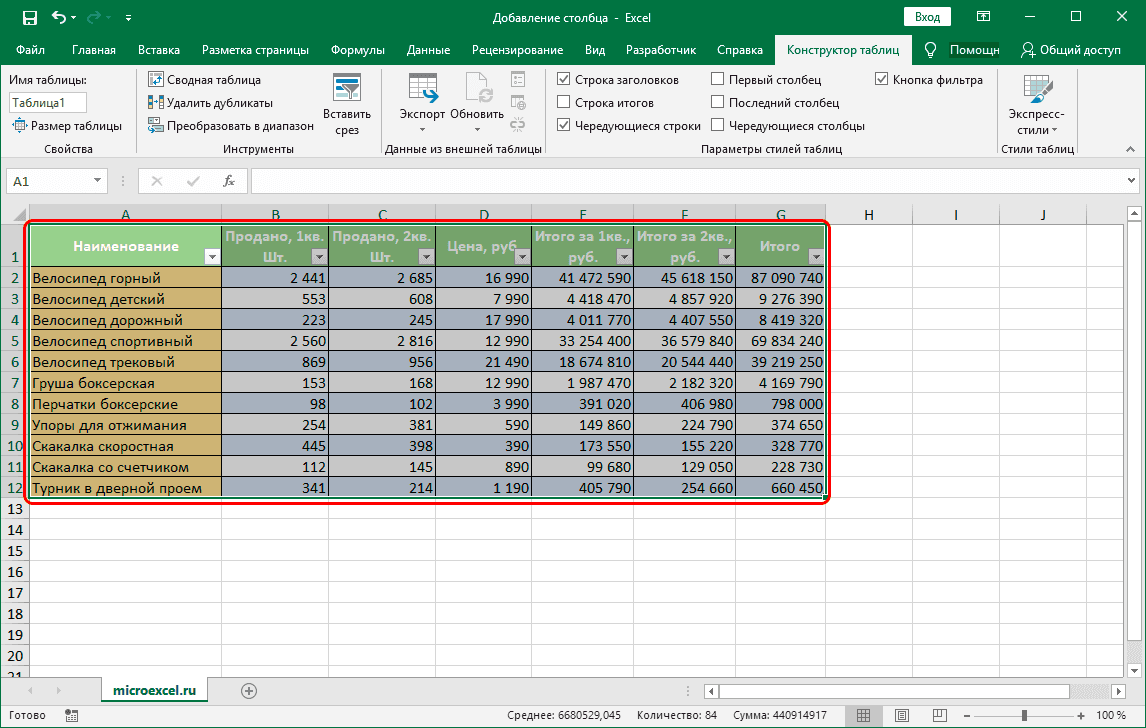Screen dimensions: 1146x728
Task: Click the Экспресс-стили icon
Action: [x=1037, y=92]
